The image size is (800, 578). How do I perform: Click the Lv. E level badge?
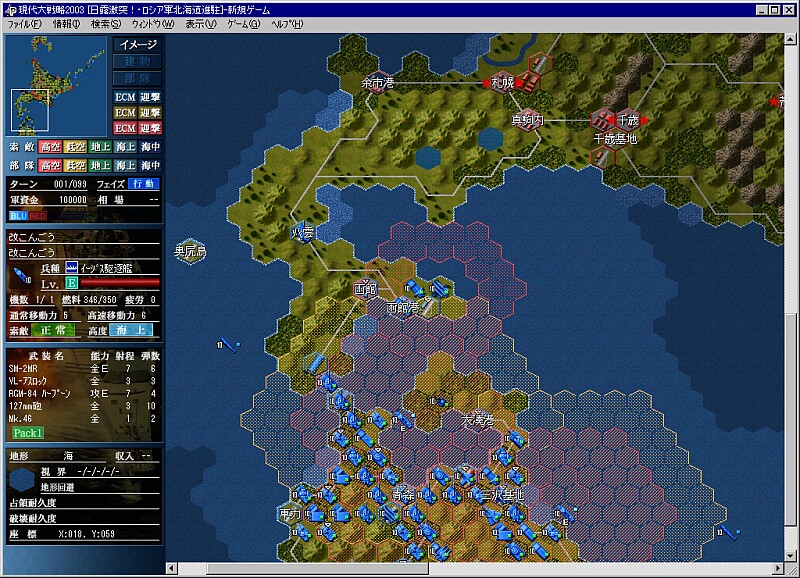click(72, 284)
